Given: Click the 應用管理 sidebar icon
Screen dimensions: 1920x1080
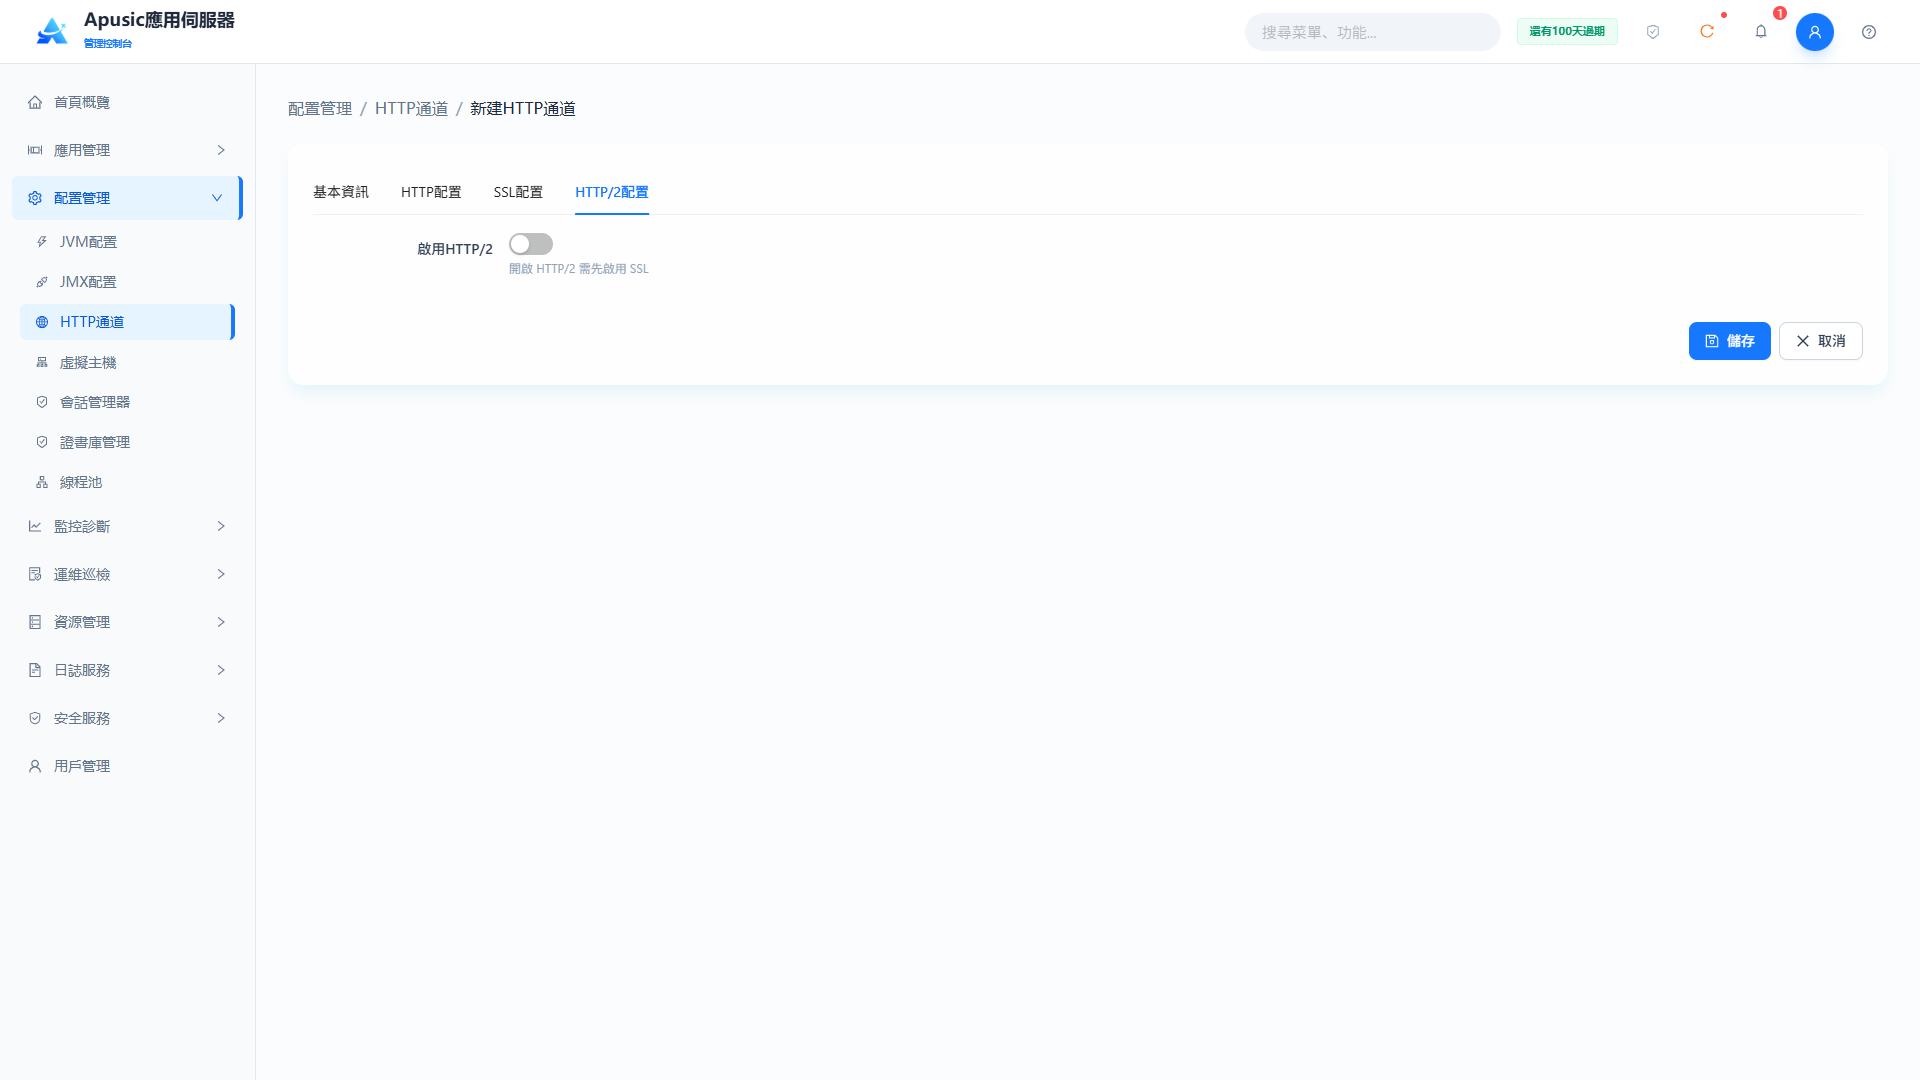Looking at the screenshot, I should pos(35,150).
